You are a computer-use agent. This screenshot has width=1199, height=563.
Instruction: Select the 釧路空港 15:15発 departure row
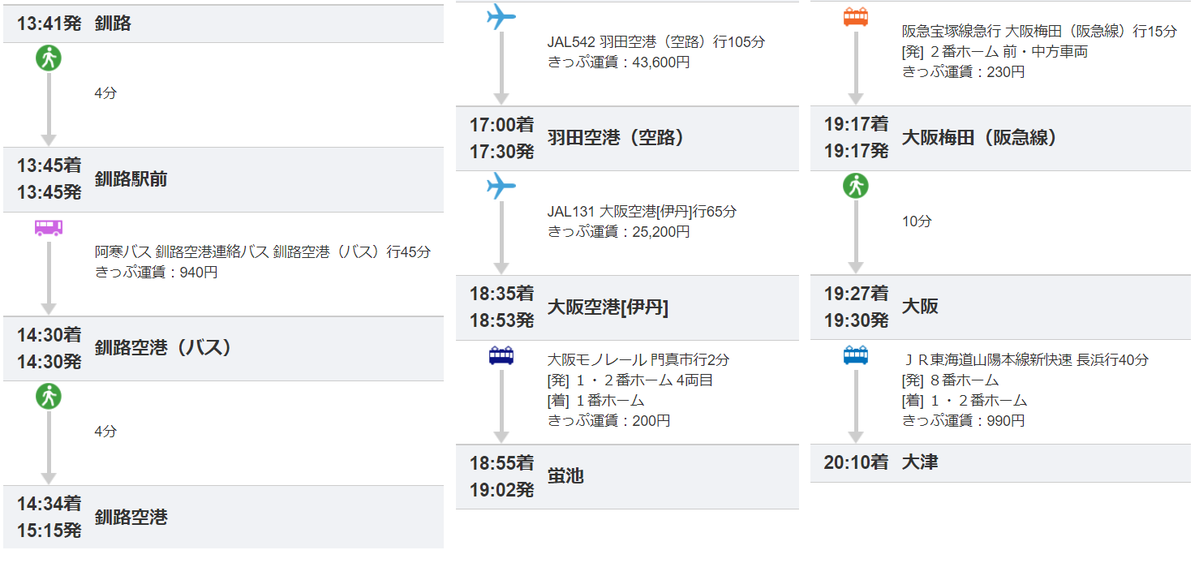tap(223, 518)
